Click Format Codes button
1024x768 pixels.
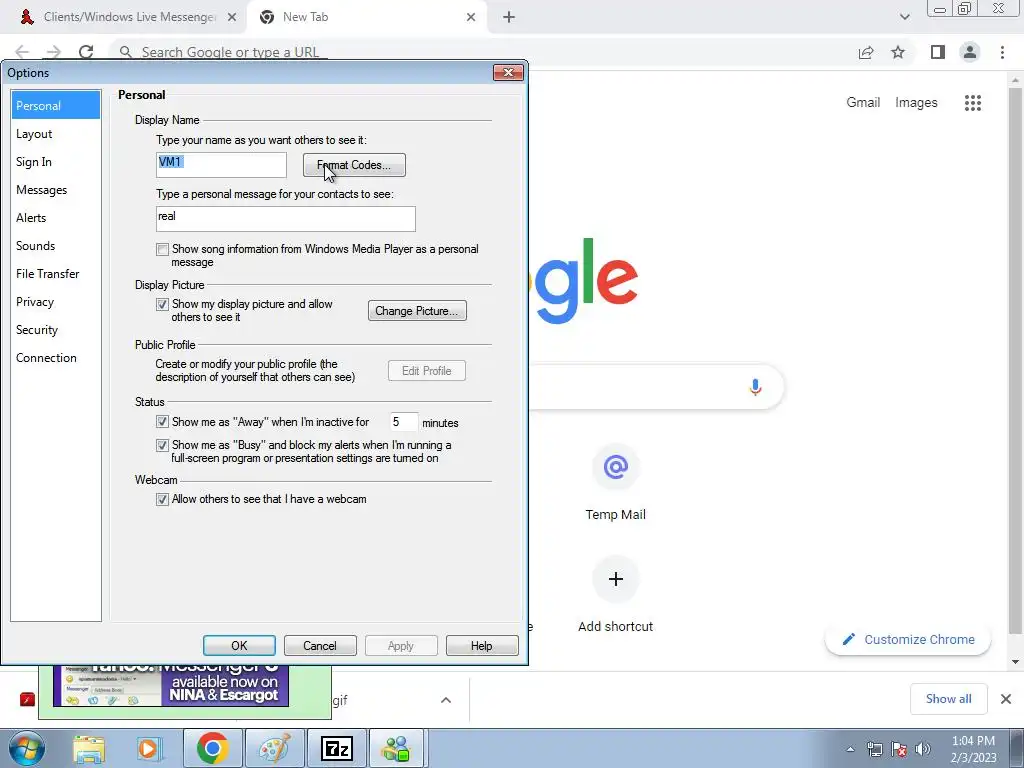point(354,165)
